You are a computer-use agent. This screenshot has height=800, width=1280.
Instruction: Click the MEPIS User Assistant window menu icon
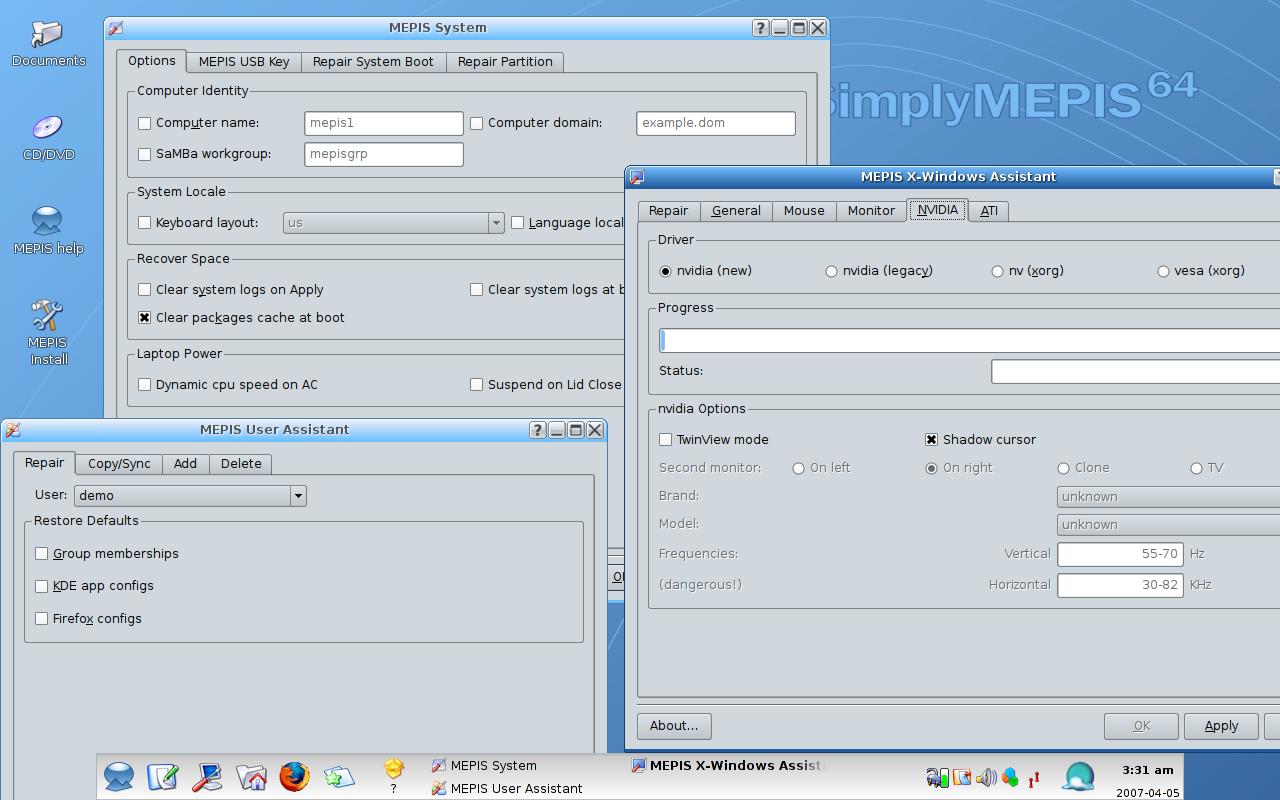click(13, 430)
